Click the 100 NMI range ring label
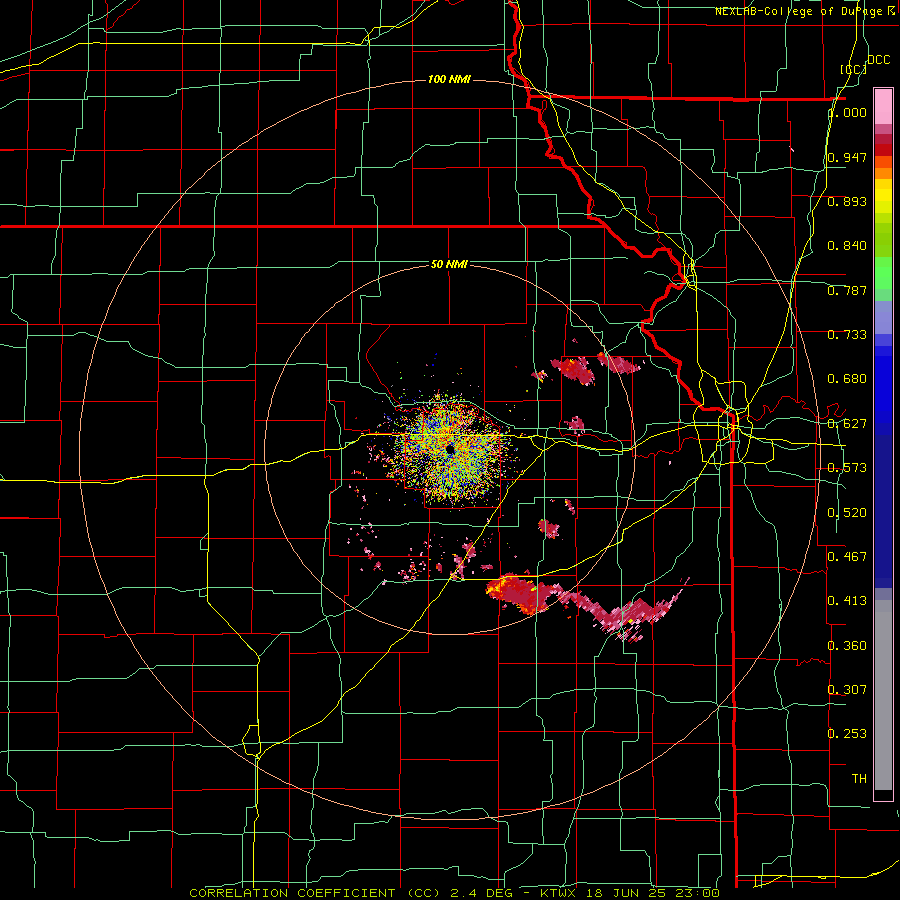Screen dimensions: 900x900 (449, 79)
